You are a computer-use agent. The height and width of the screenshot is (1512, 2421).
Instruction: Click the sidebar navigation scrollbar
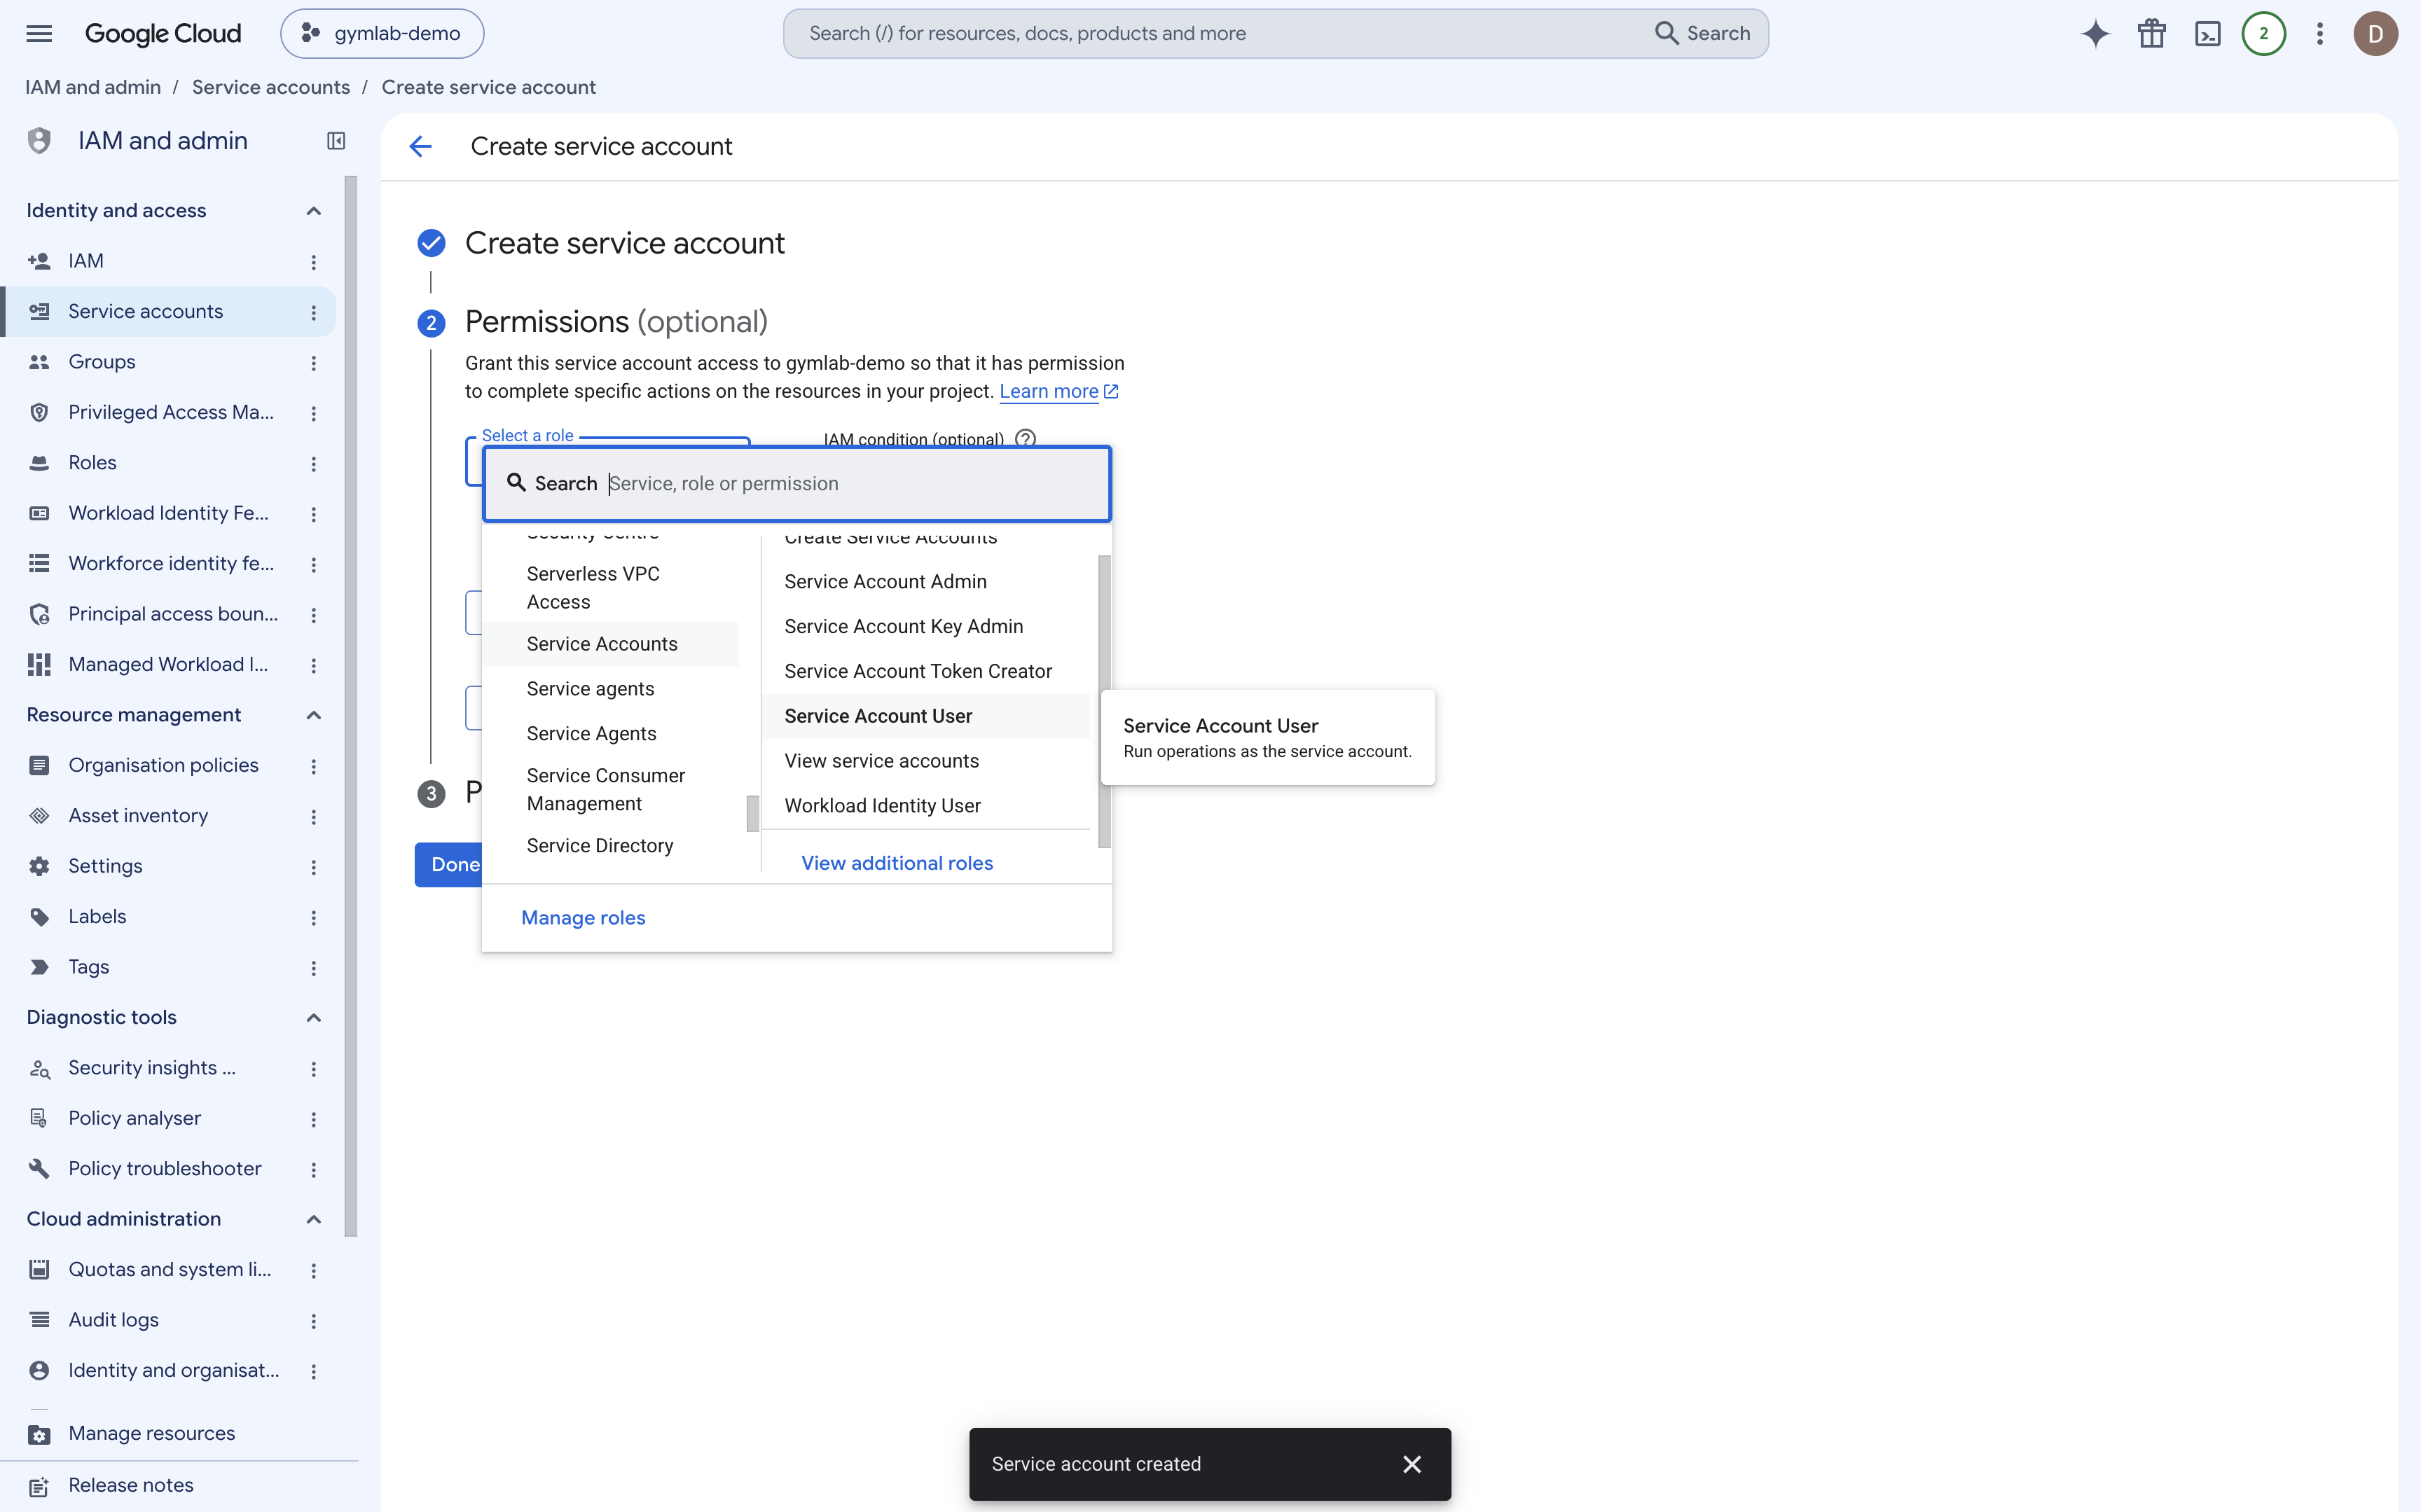[350, 706]
